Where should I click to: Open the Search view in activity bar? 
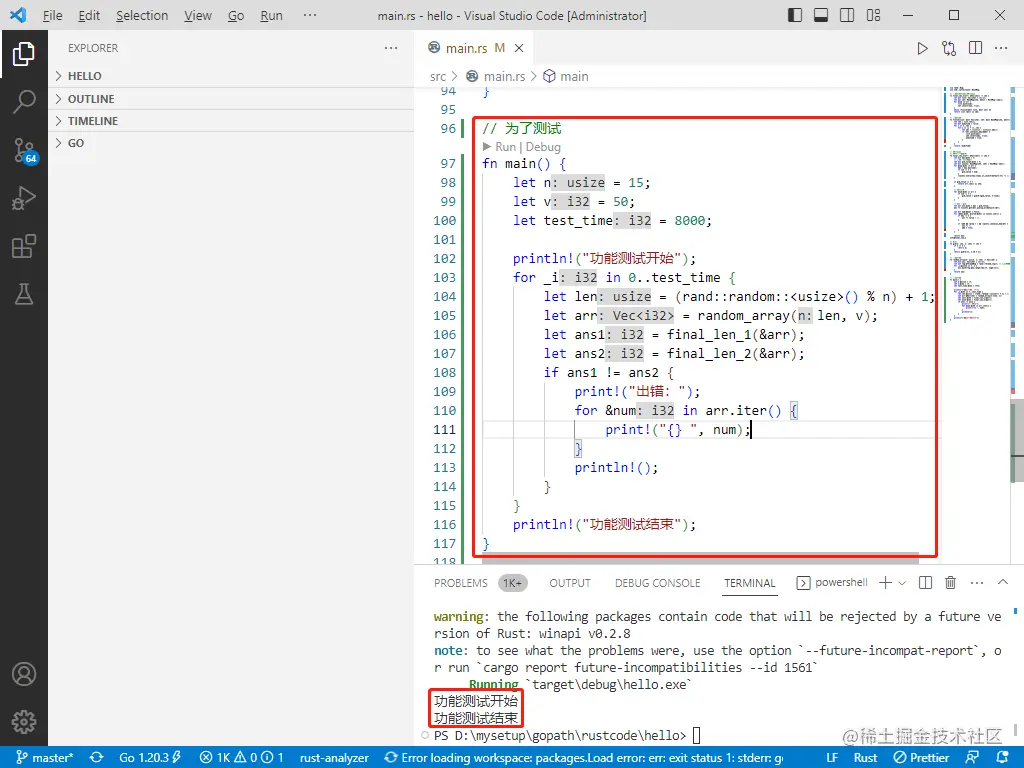(24, 102)
